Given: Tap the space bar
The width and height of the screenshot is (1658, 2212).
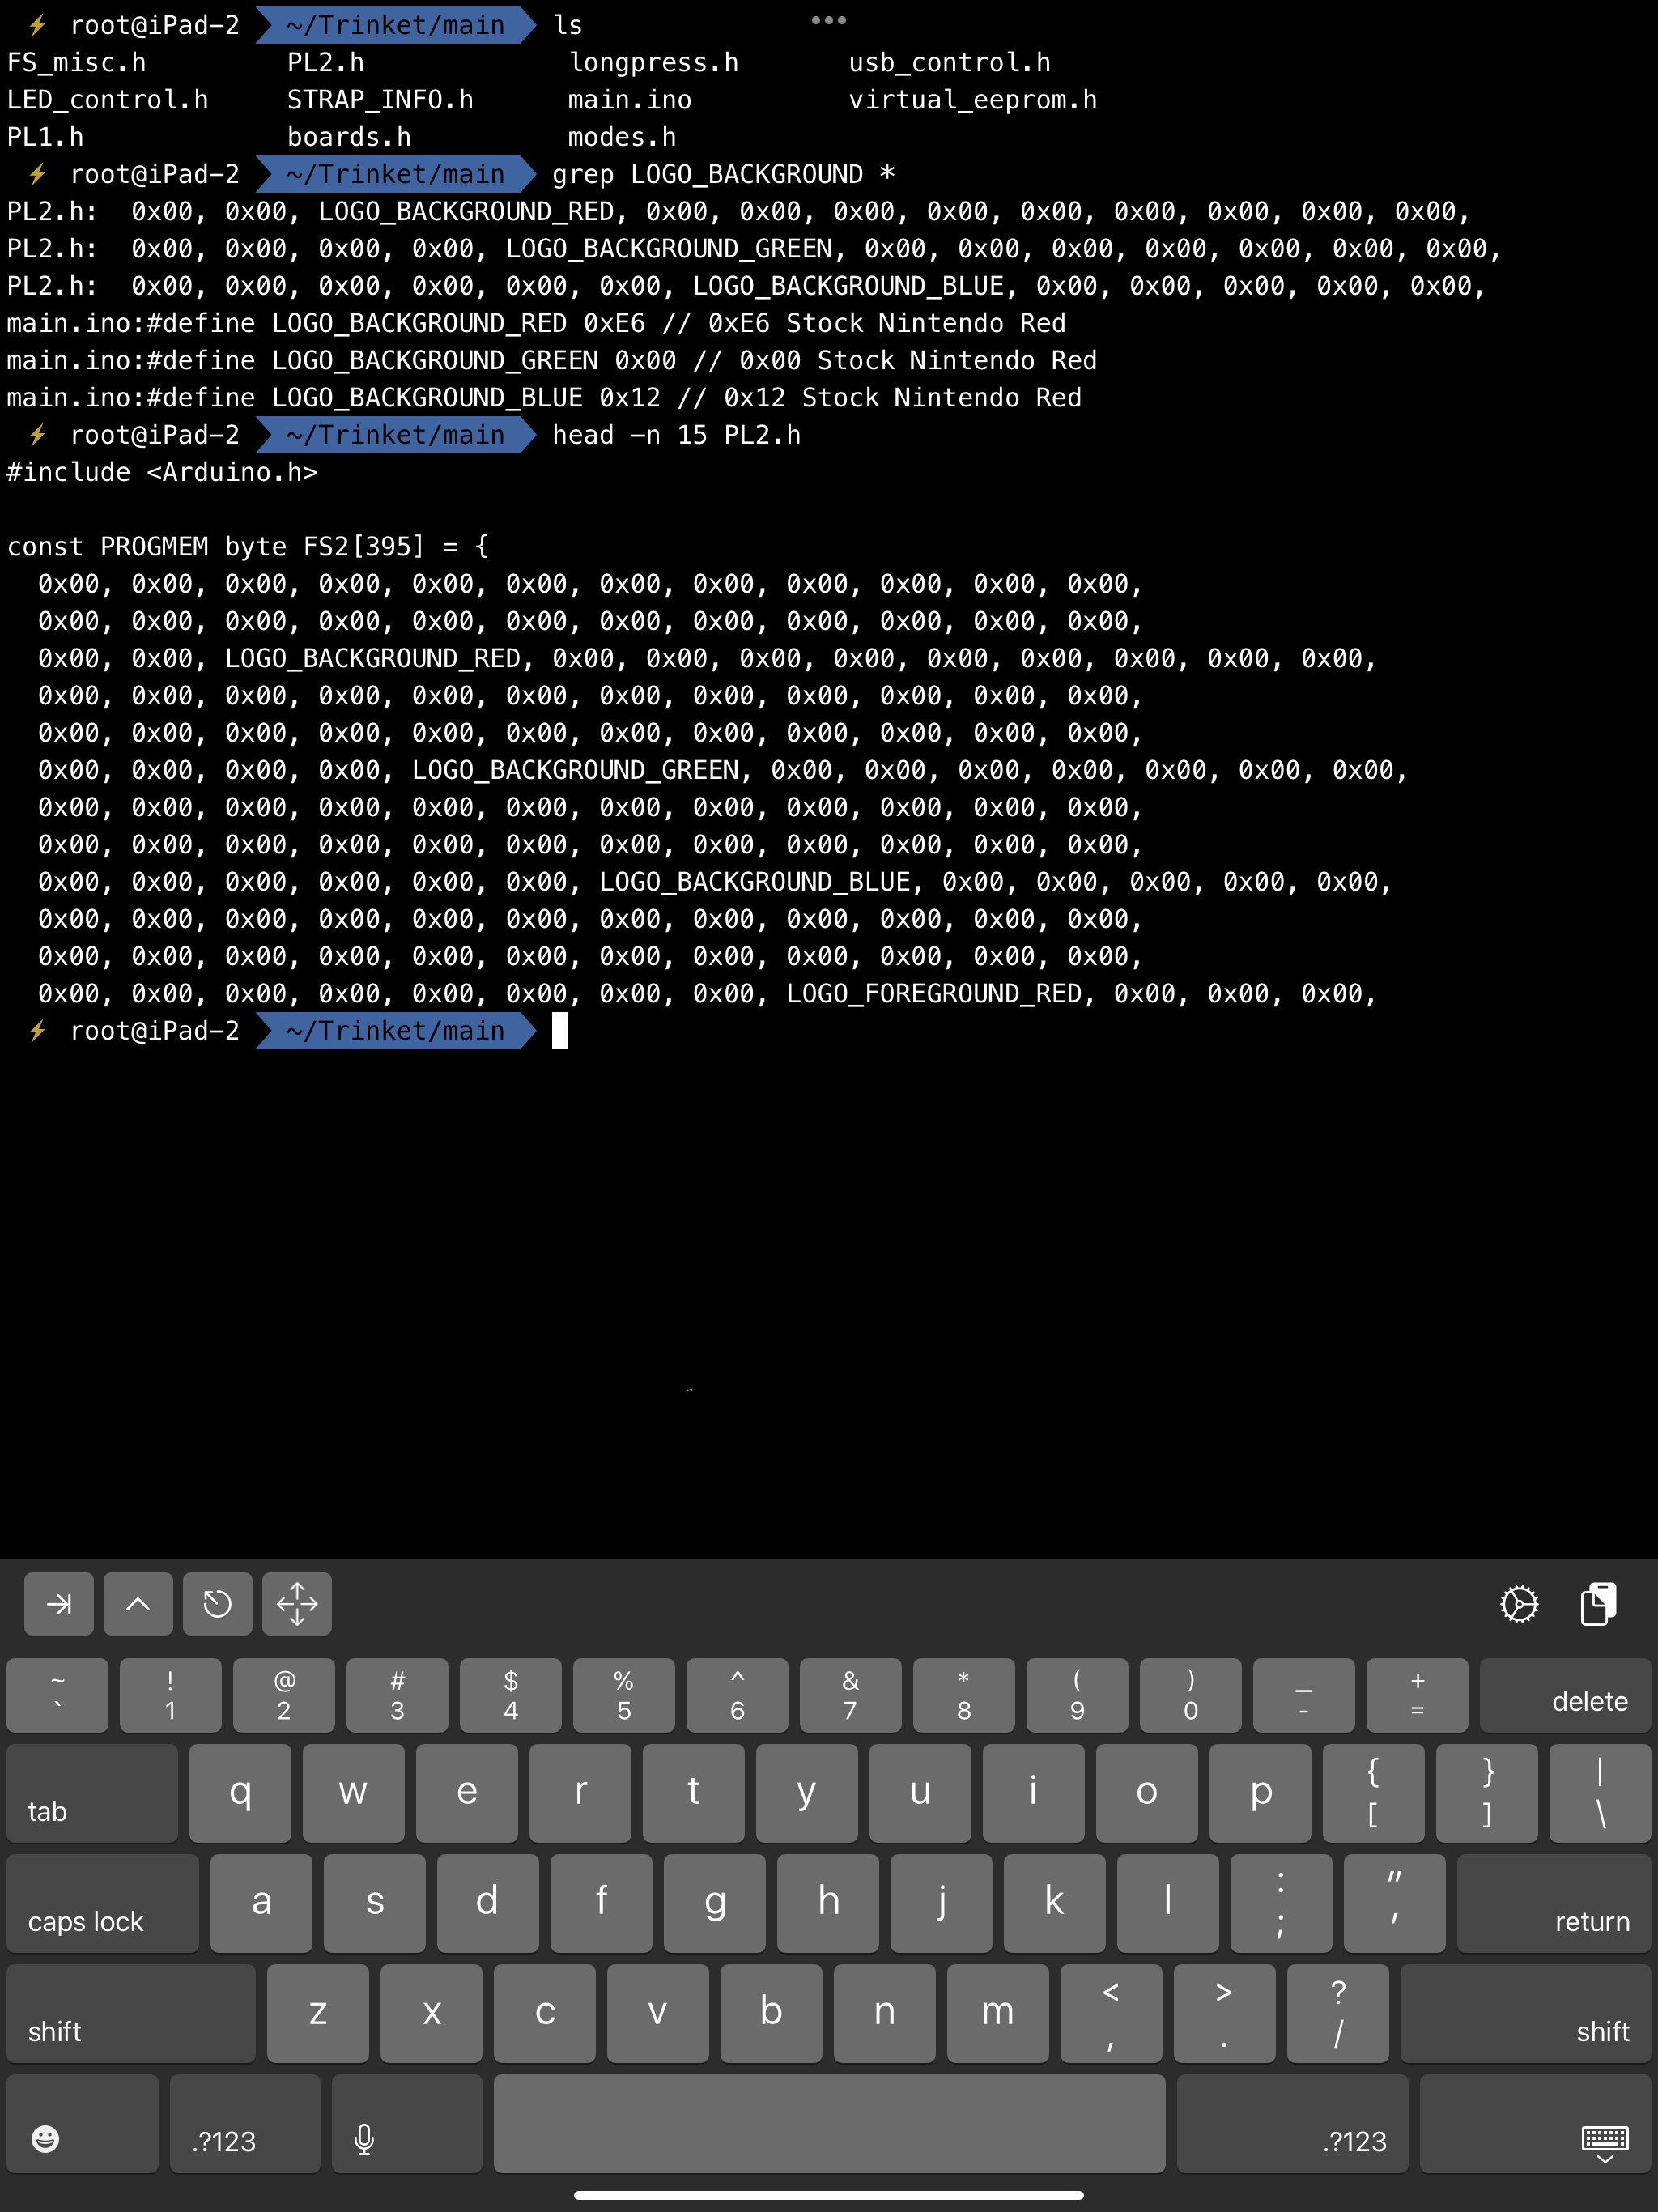Looking at the screenshot, I should tap(829, 2124).
